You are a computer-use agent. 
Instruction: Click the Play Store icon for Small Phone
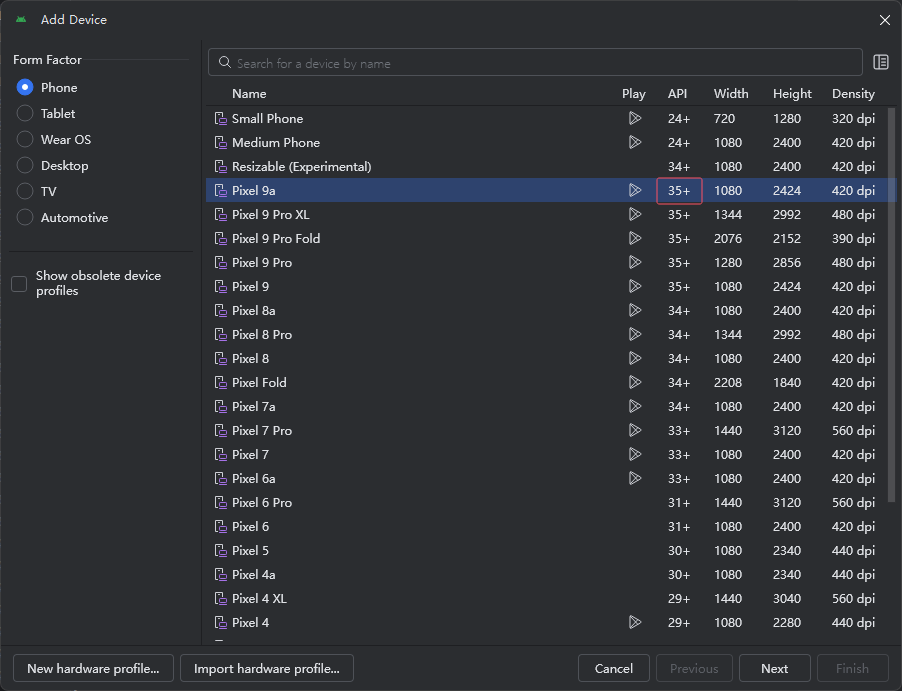(635, 119)
